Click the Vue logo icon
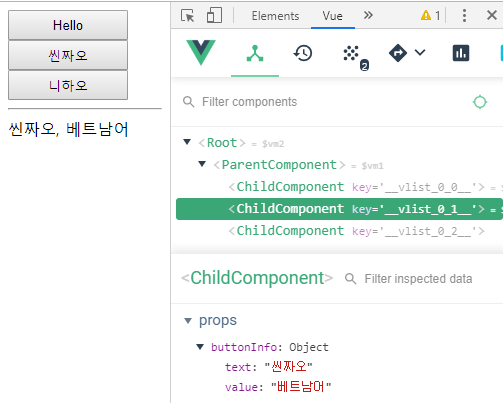The width and height of the screenshot is (503, 403). (x=201, y=52)
